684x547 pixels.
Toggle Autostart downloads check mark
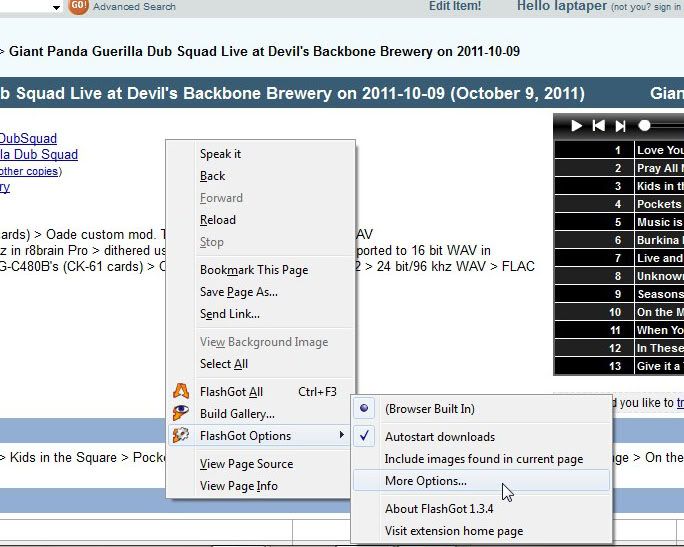(x=364, y=436)
